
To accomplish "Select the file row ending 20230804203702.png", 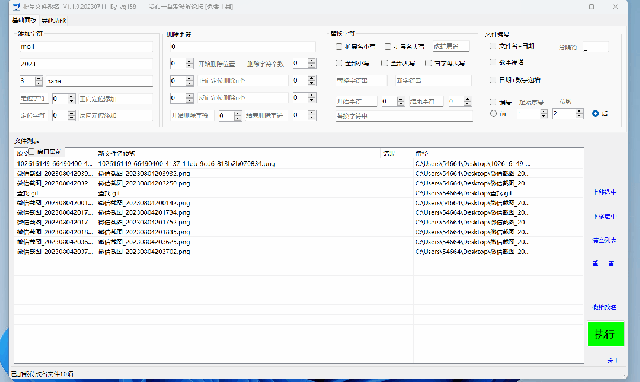I will (x=298, y=251).
